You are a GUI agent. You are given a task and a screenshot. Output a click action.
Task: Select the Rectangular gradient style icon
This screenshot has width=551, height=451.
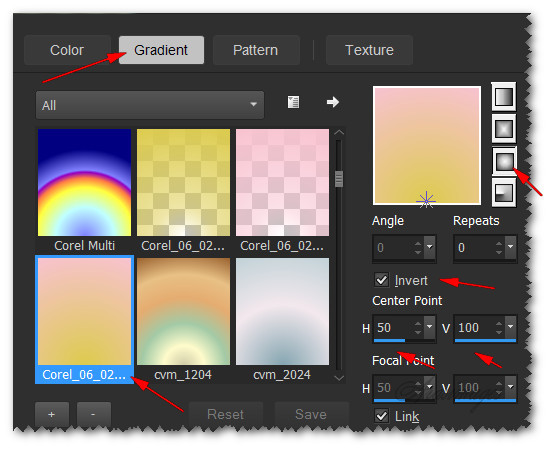[x=504, y=128]
